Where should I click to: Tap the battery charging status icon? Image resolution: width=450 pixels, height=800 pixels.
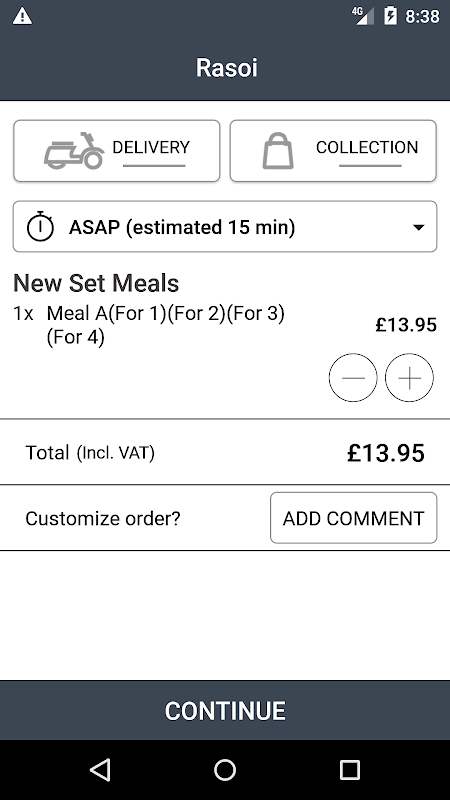pos(390,16)
